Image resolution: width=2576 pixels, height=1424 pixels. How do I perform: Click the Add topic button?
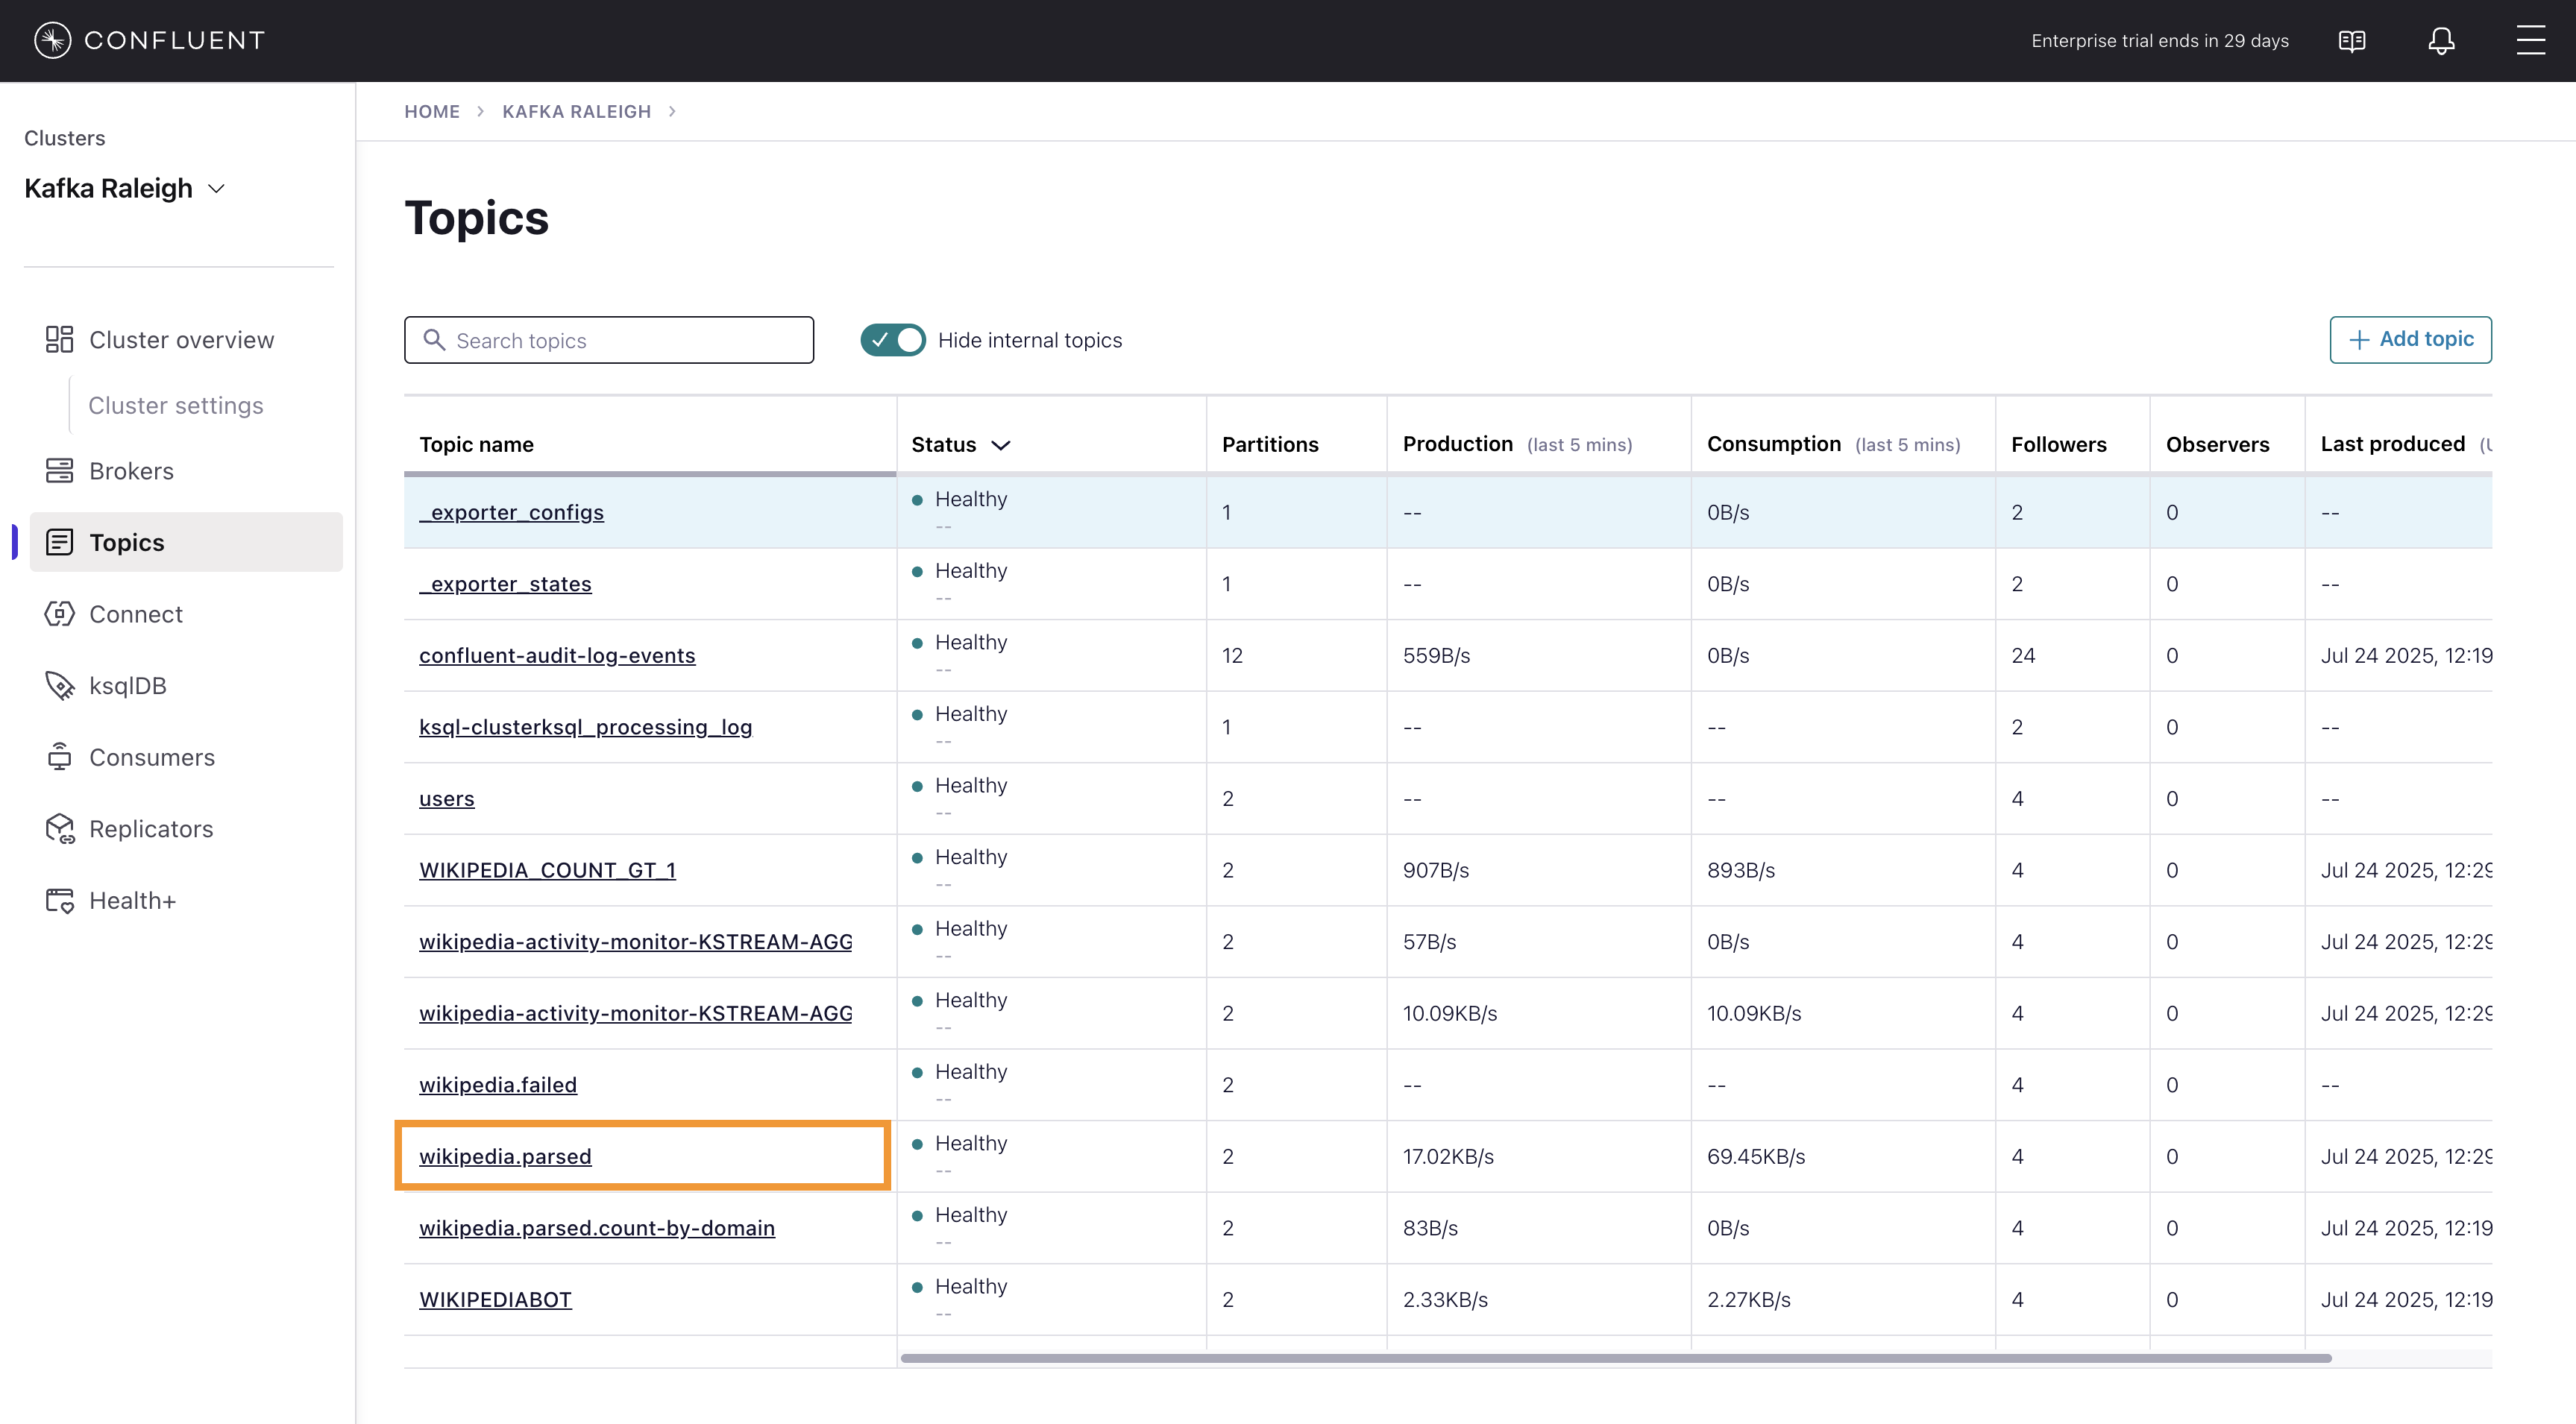click(2410, 340)
